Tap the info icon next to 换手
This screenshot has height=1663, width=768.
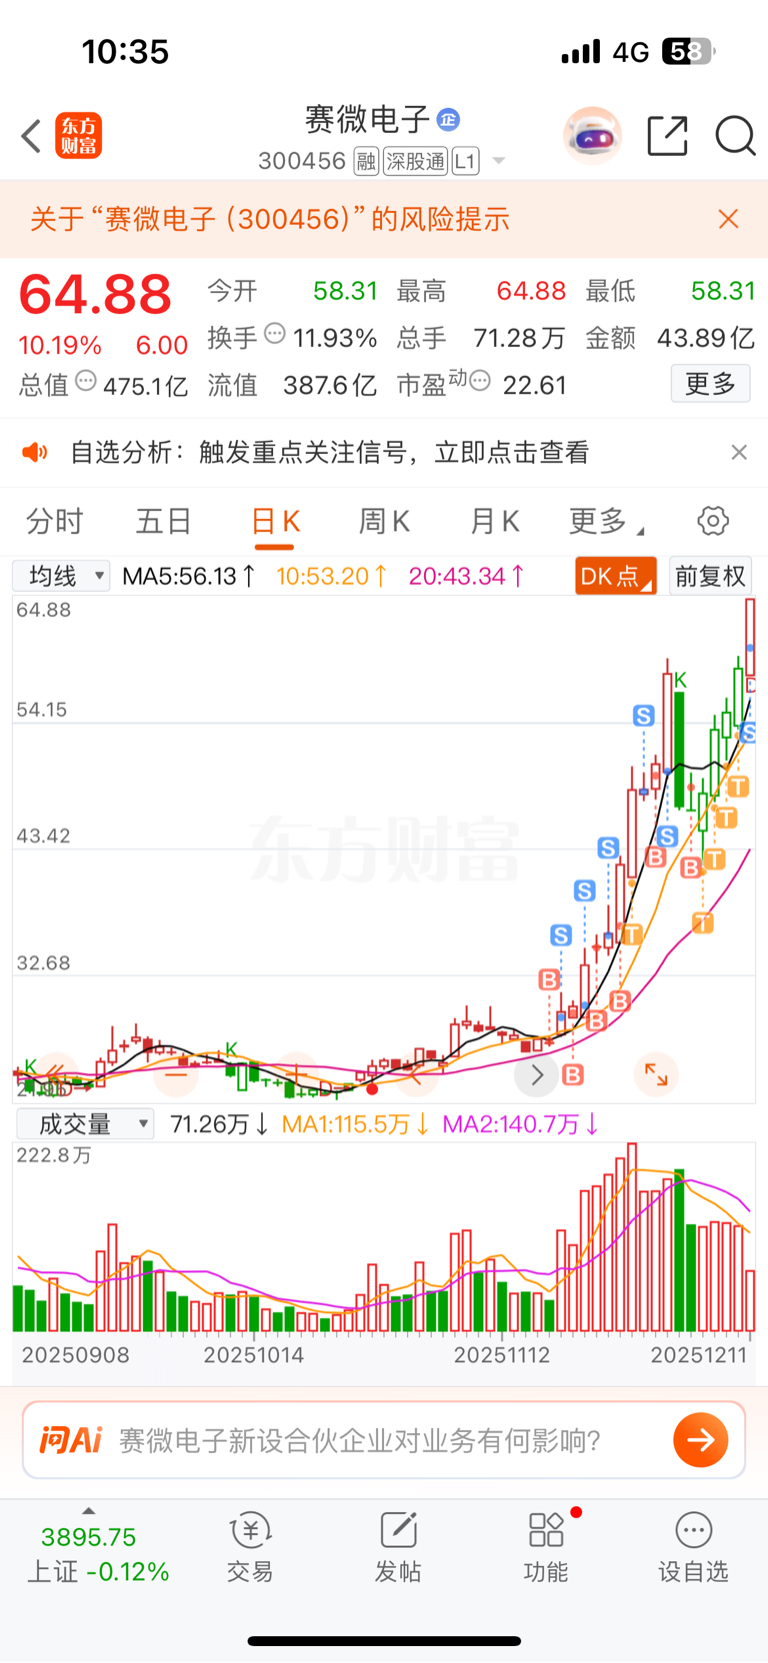pos(274,334)
